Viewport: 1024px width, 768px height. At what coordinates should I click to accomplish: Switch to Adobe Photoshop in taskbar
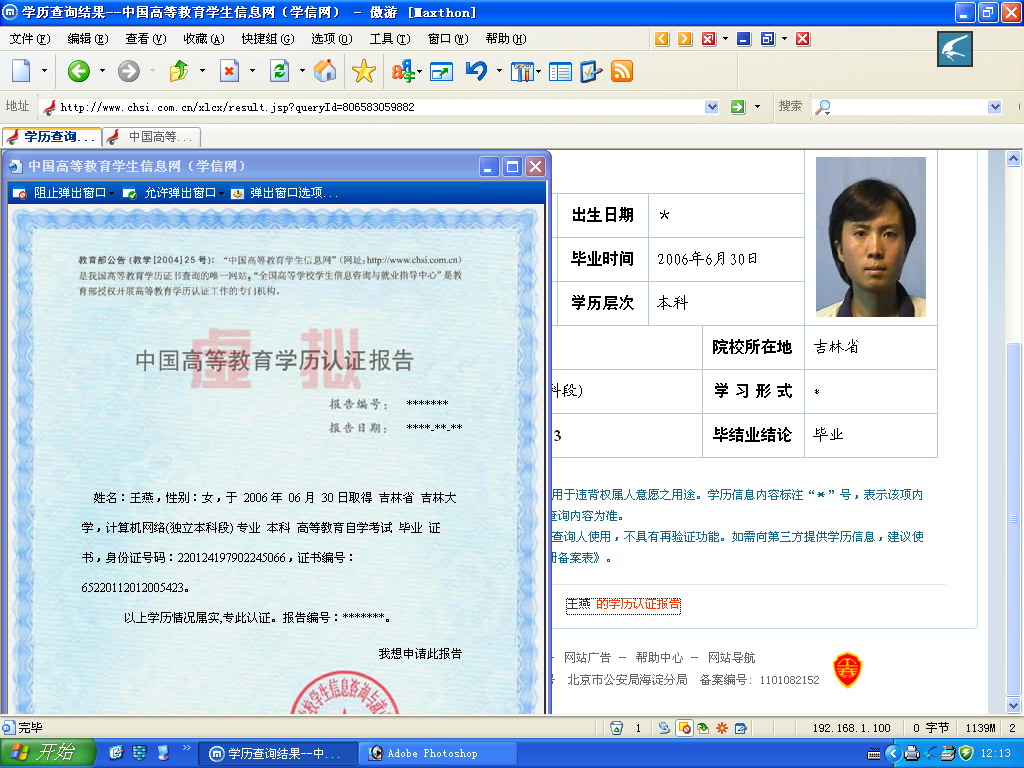coord(438,754)
